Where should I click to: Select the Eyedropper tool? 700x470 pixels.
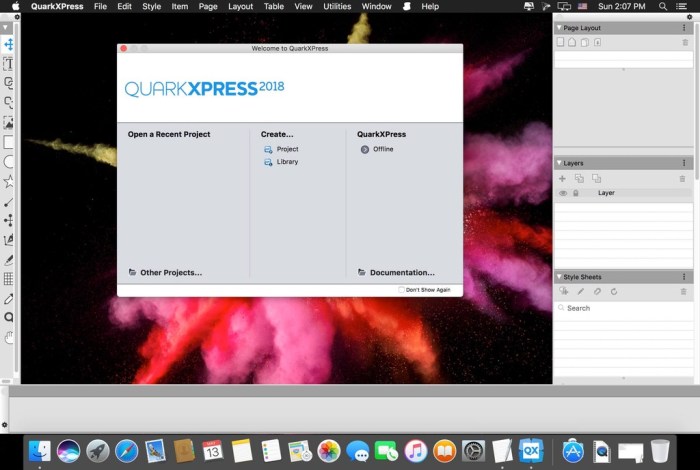8,299
